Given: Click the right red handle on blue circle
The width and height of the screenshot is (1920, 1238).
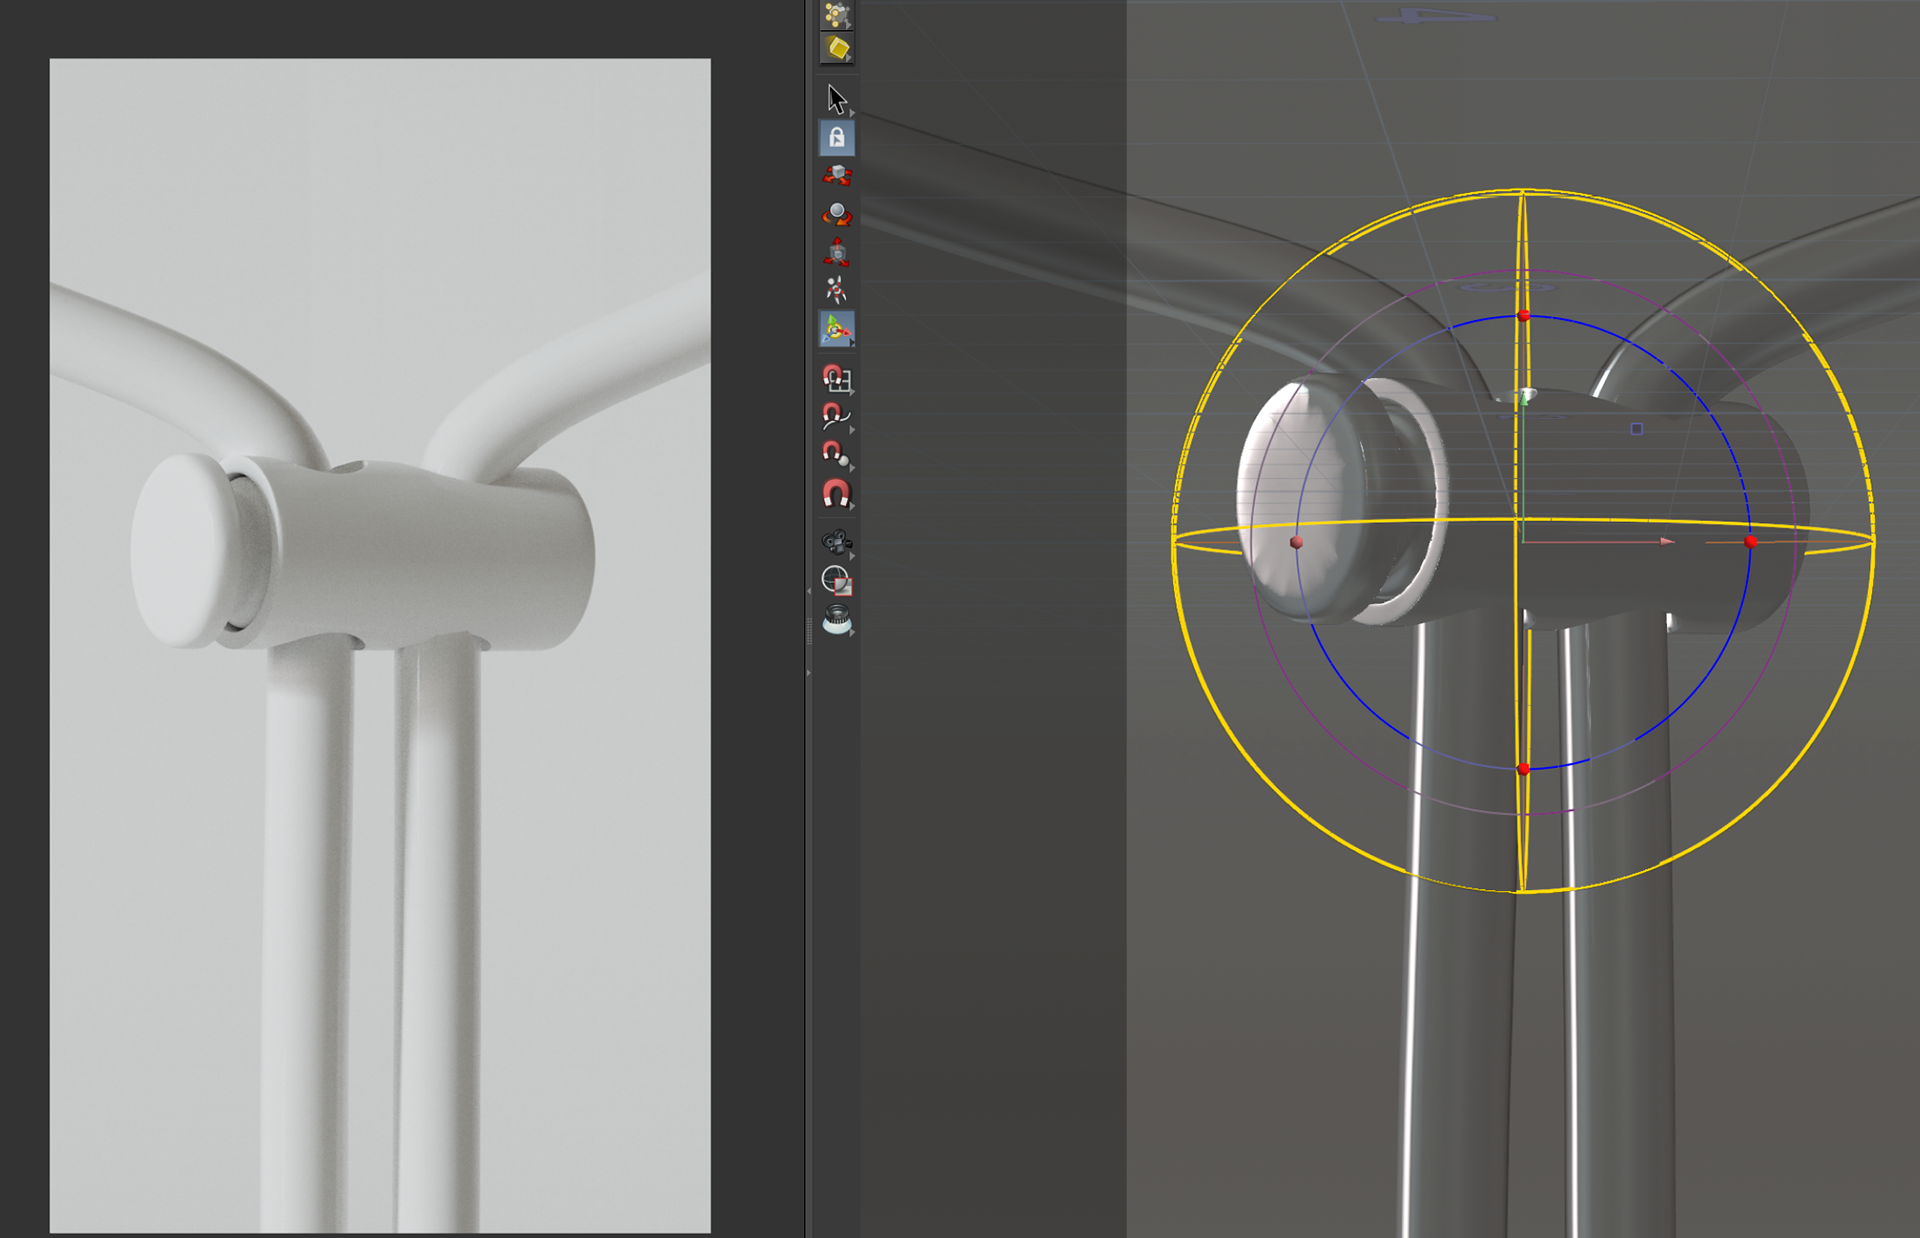Looking at the screenshot, I should tap(1750, 542).
